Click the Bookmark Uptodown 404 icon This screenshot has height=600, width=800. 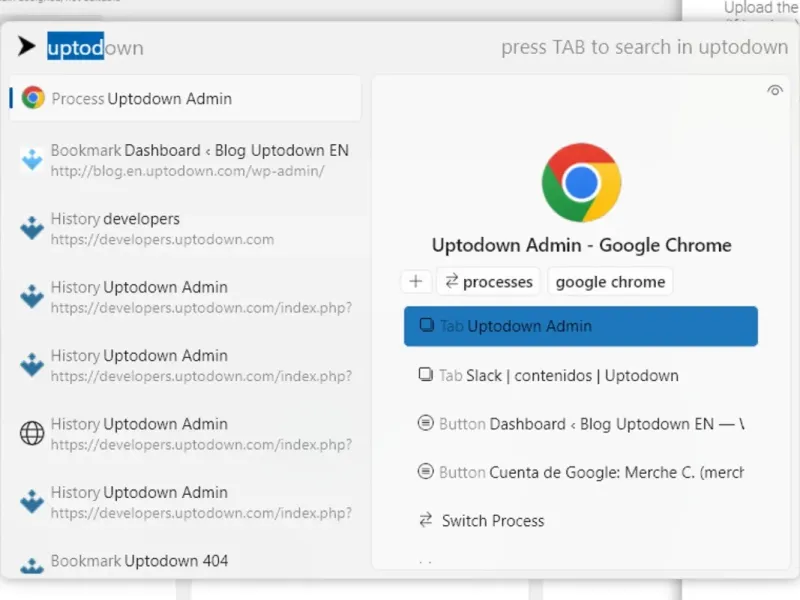(x=32, y=565)
